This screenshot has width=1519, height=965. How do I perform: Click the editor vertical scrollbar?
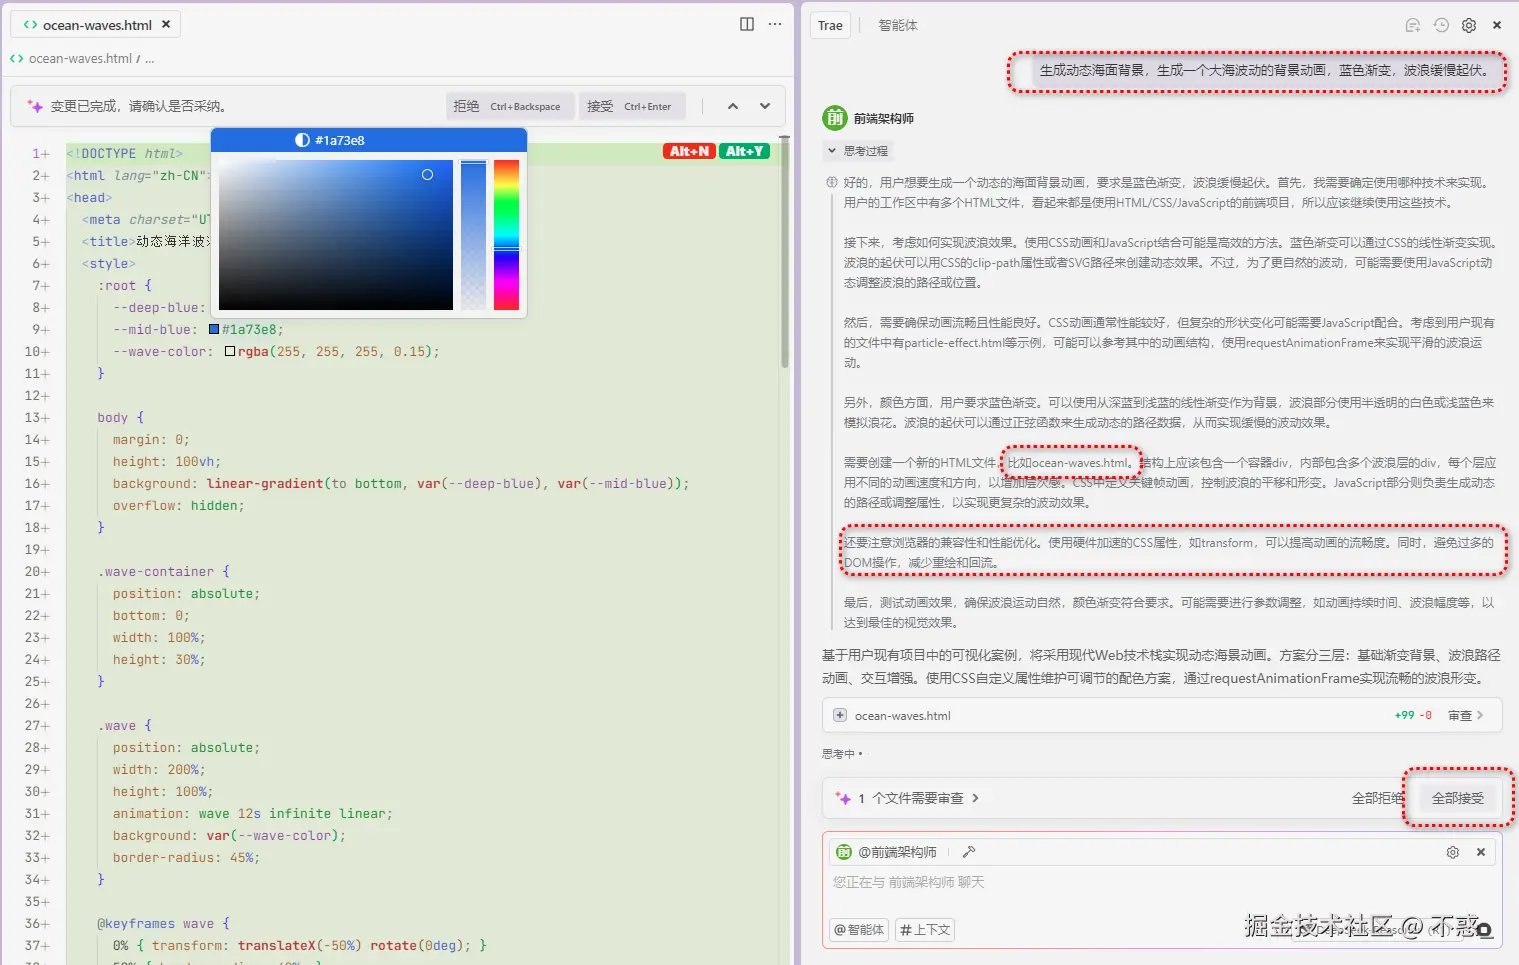[785, 250]
